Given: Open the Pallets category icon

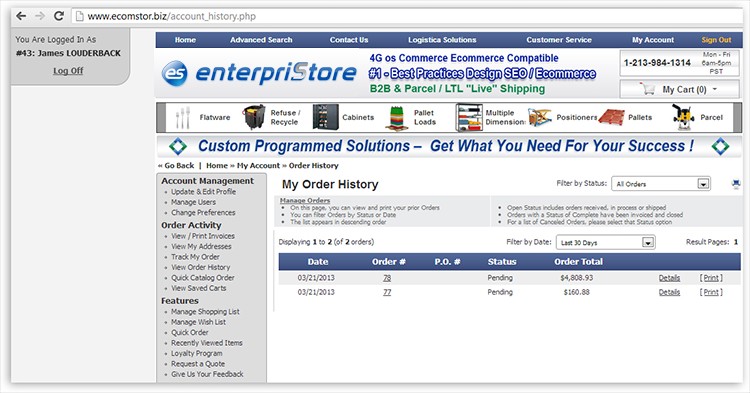Looking at the screenshot, I should 611,118.
